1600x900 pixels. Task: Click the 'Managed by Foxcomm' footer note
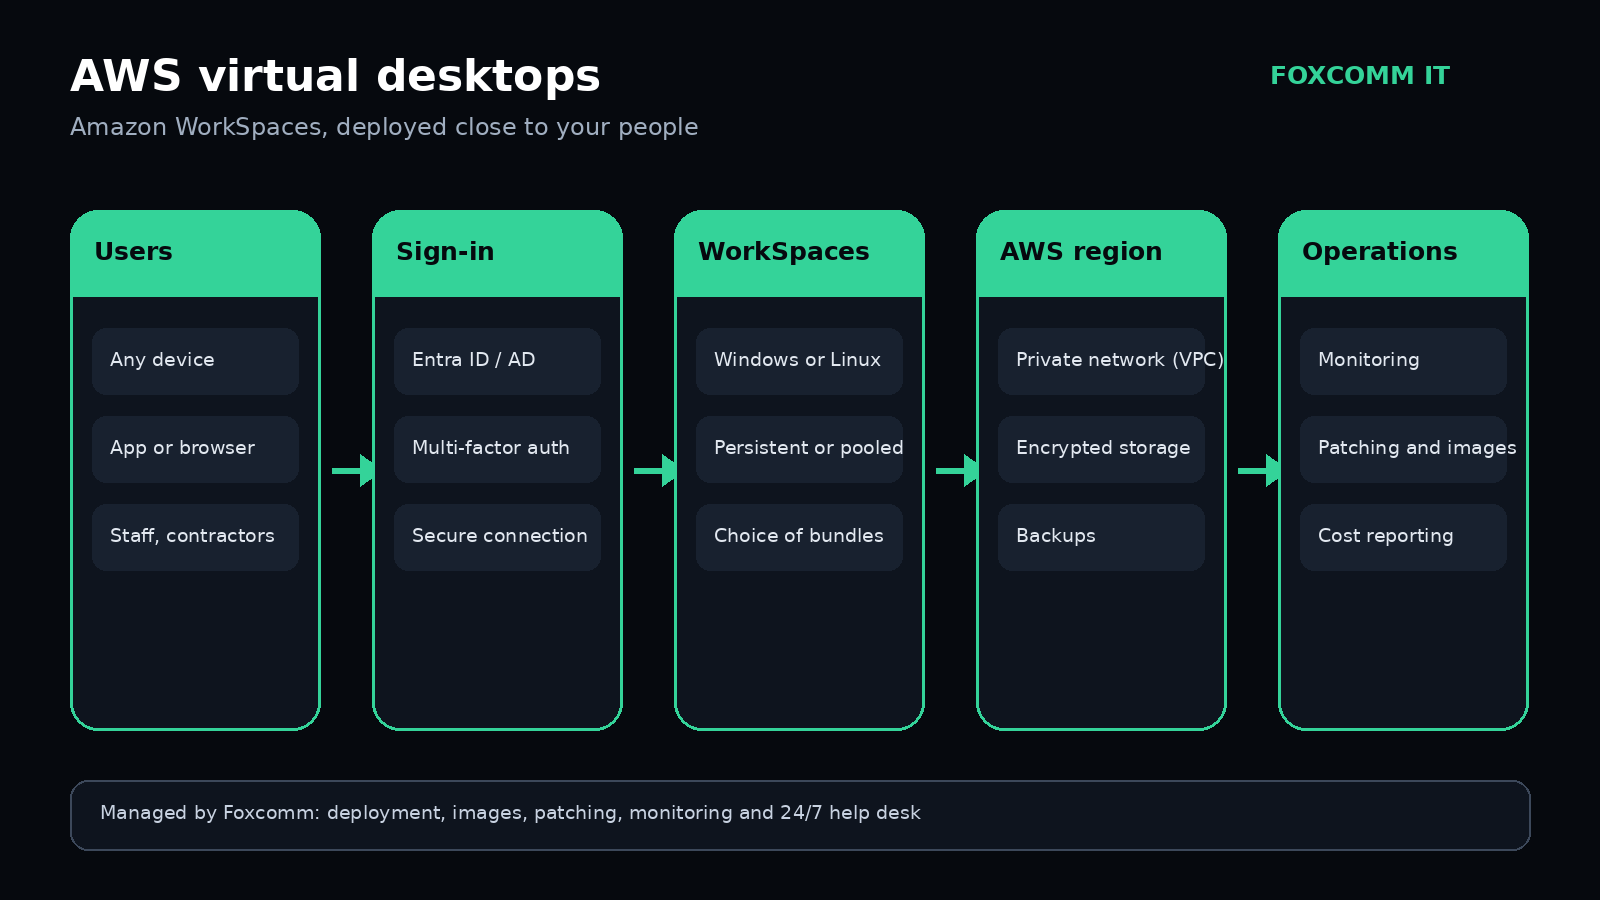pos(800,815)
